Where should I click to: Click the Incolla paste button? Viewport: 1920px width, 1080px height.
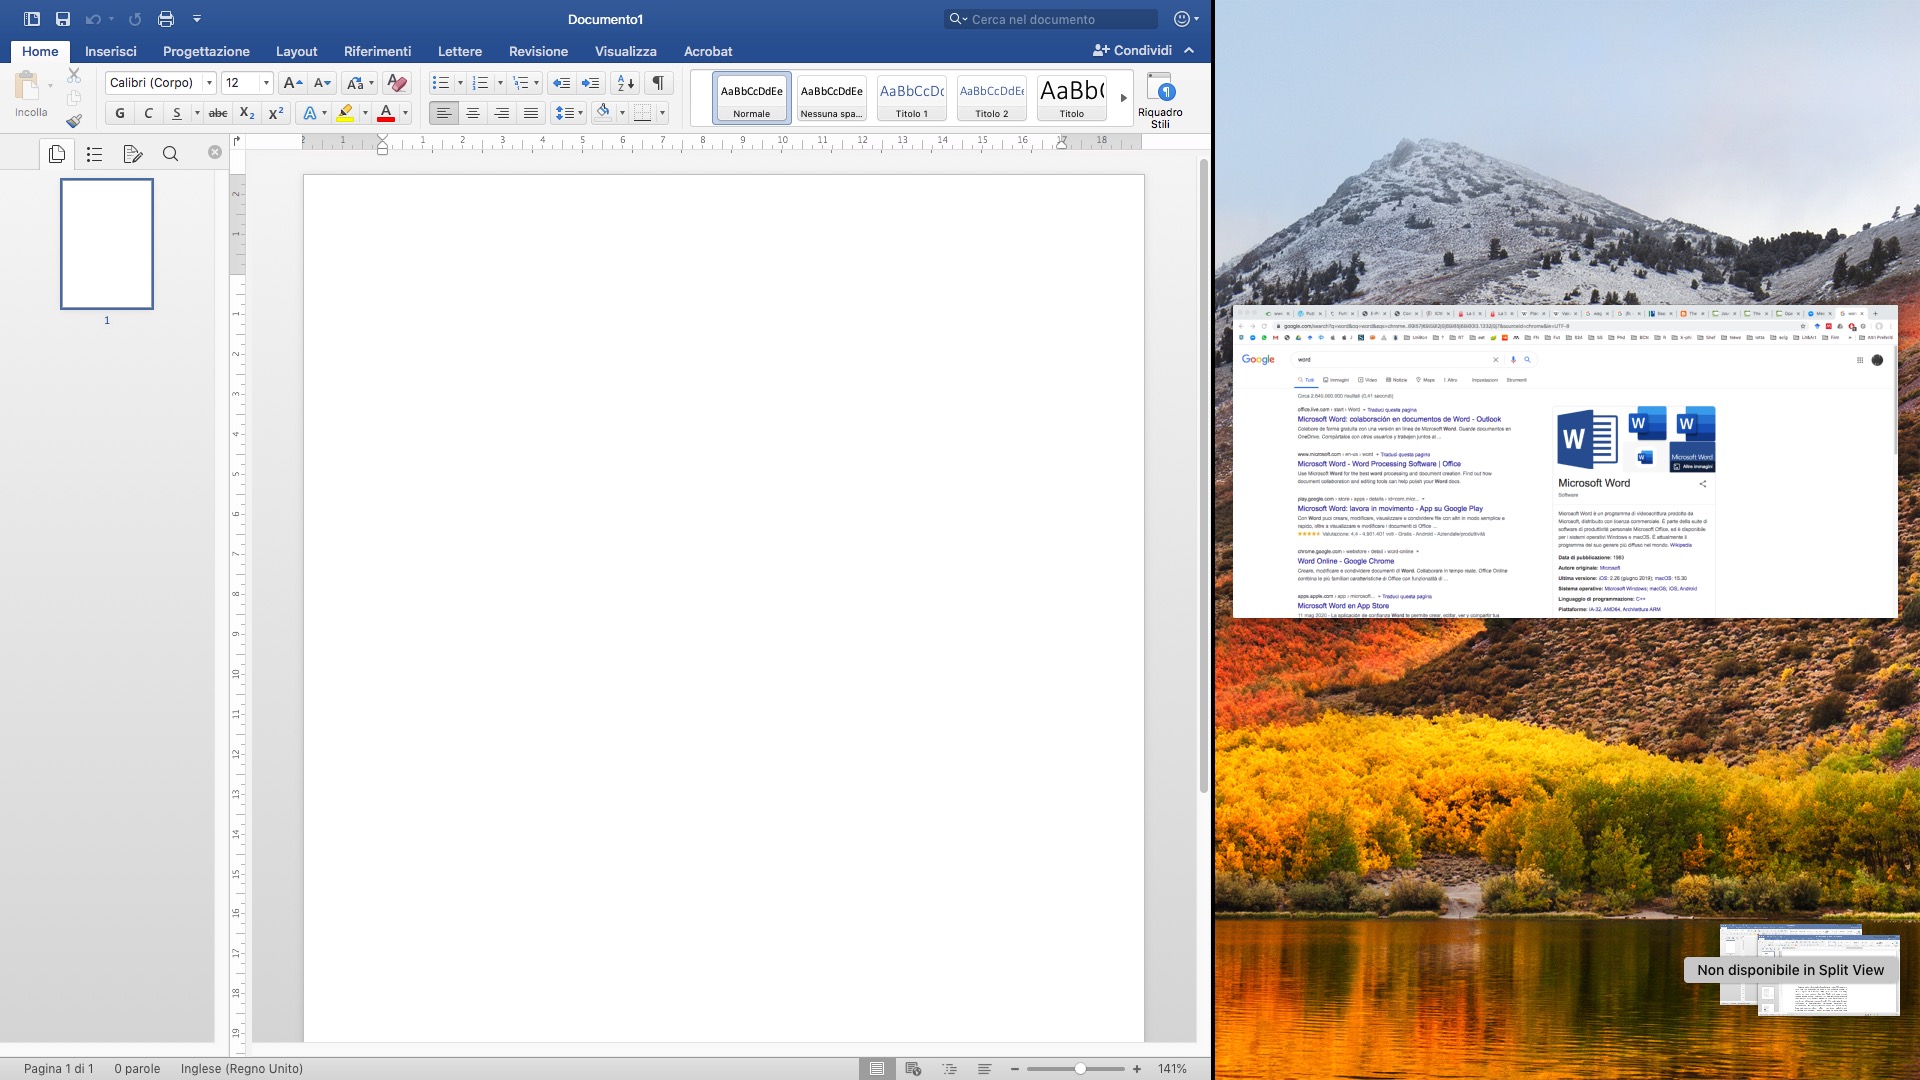coord(30,95)
